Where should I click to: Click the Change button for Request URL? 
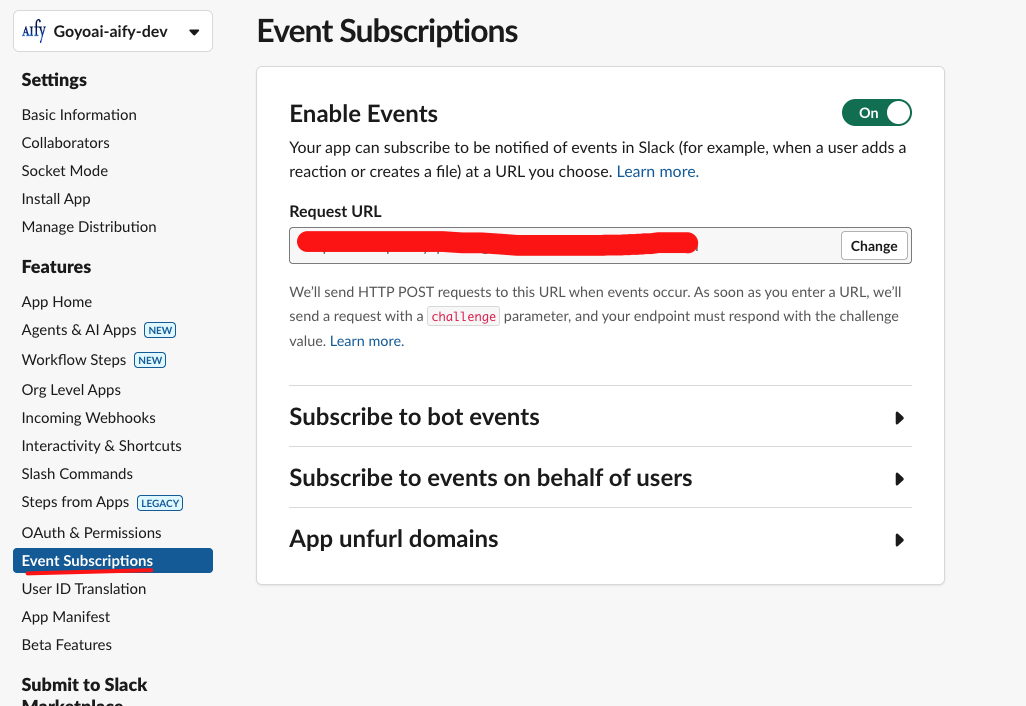tap(874, 246)
